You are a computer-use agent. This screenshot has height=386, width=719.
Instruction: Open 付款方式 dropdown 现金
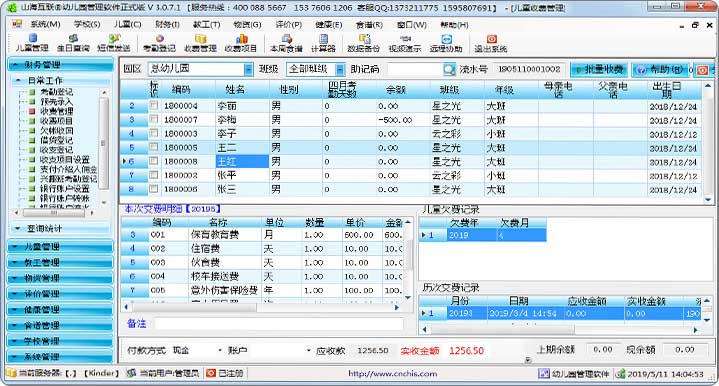point(220,350)
